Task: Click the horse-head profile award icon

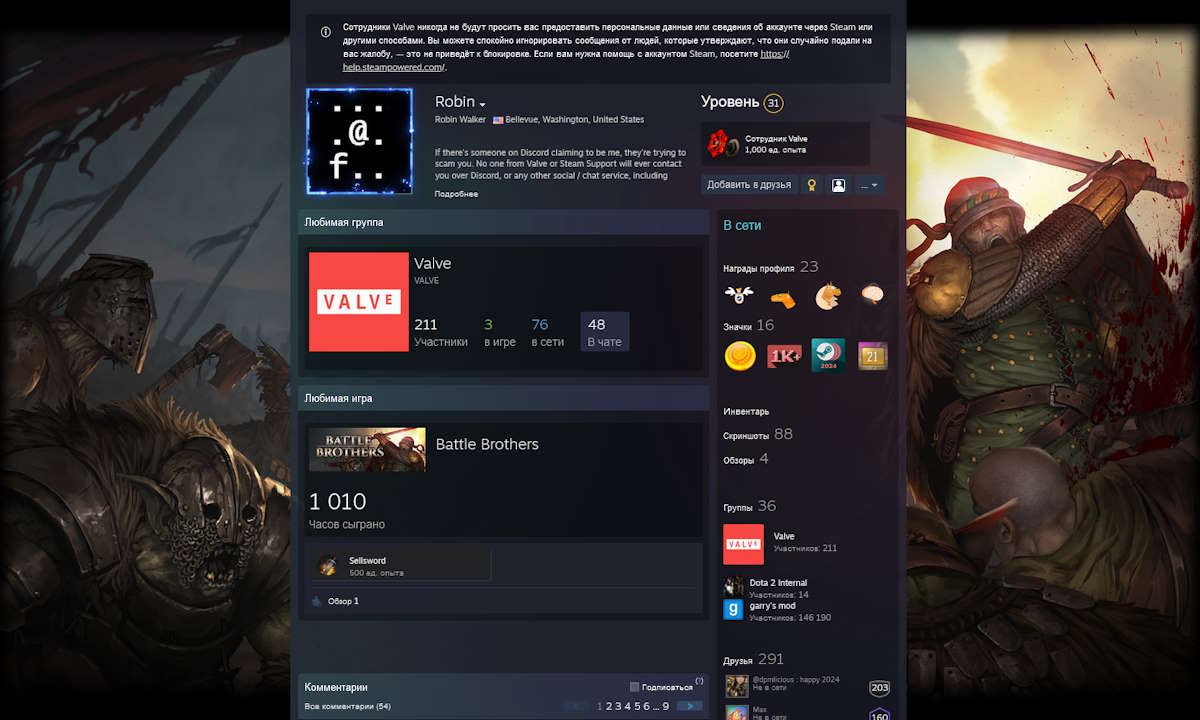Action: pyautogui.click(x=827, y=296)
